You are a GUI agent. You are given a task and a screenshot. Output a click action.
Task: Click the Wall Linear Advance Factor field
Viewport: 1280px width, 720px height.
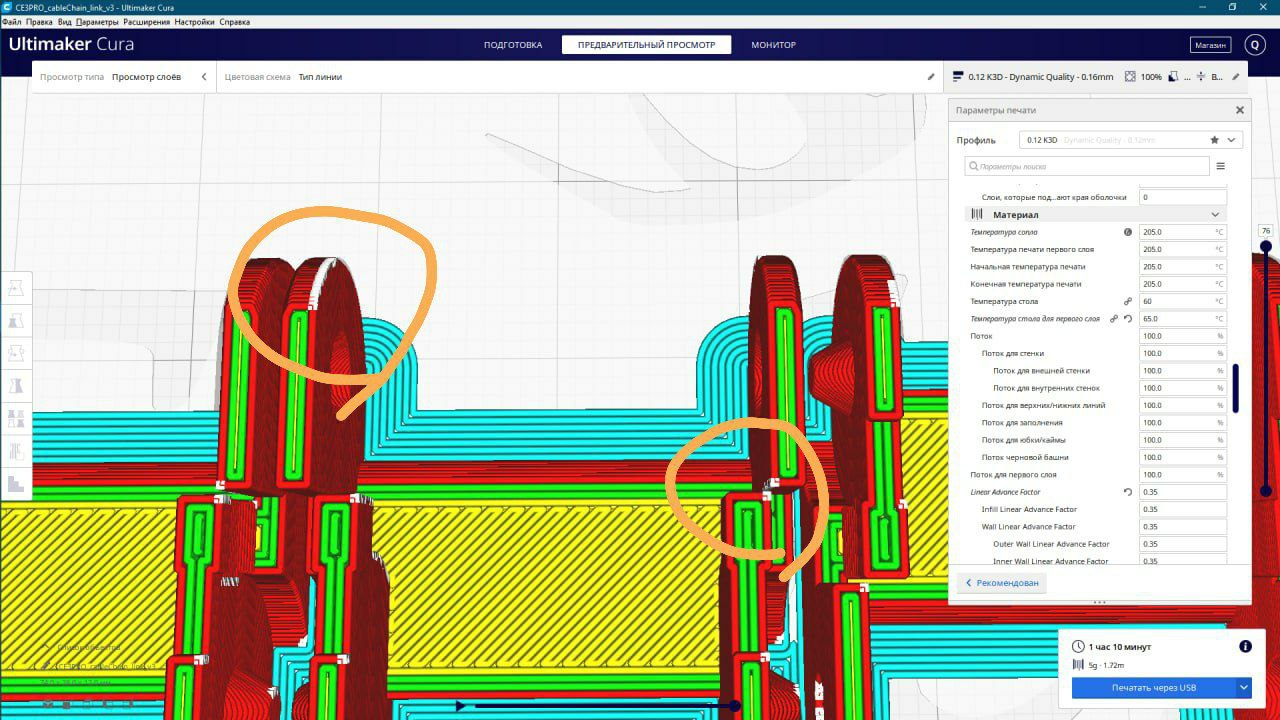click(1182, 527)
